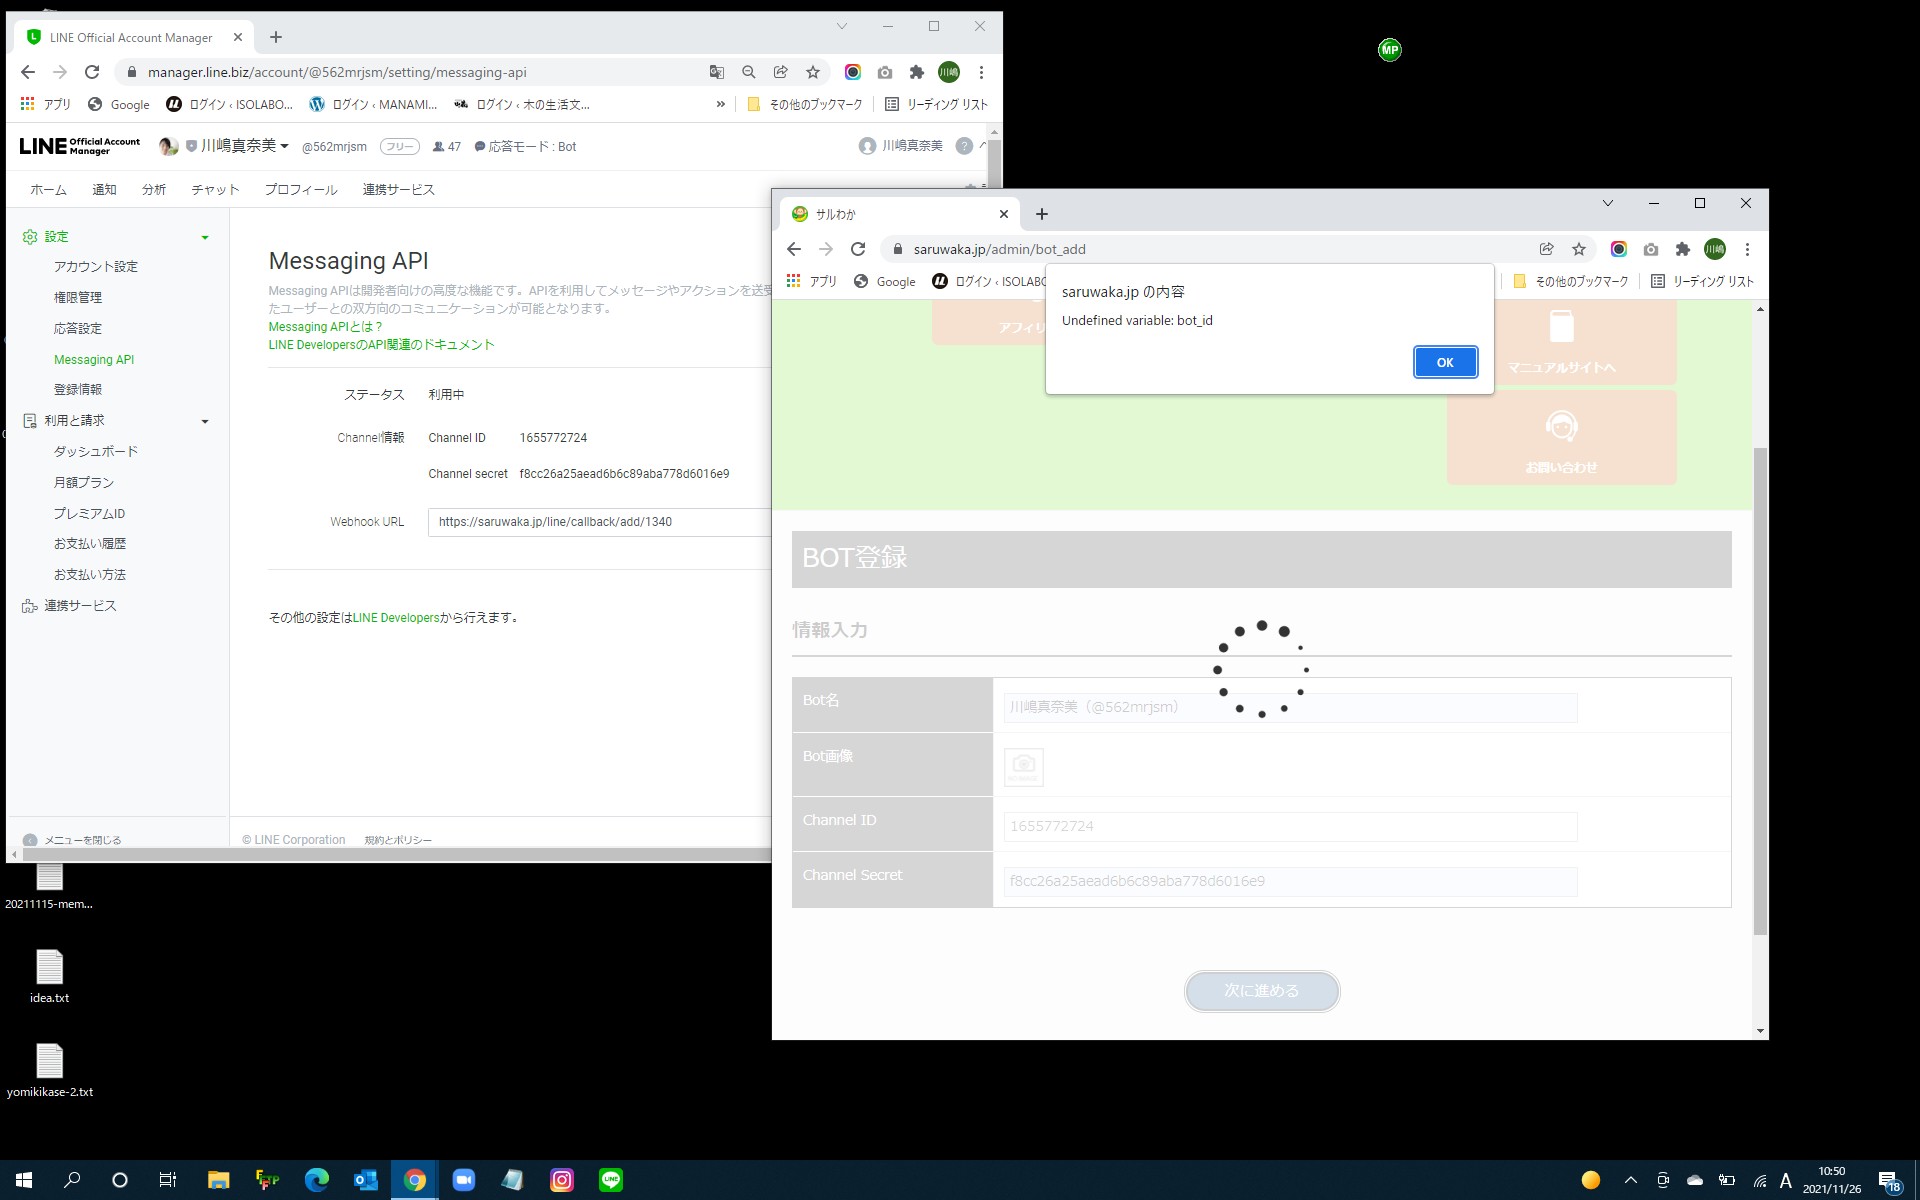Viewport: 1920px width, 1200px height.
Task: Select プレミアムID in the sidebar
Action: click(89, 513)
